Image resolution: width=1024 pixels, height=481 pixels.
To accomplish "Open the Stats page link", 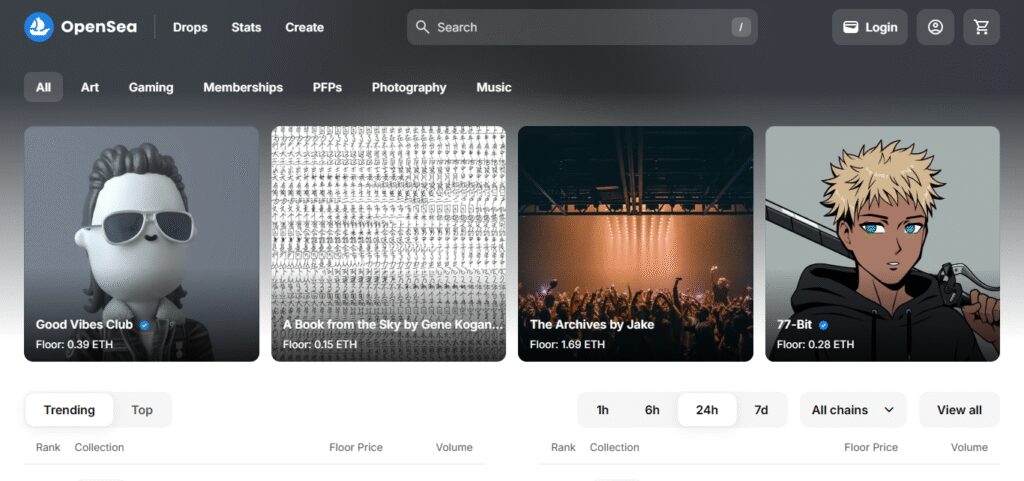I will coord(246,27).
